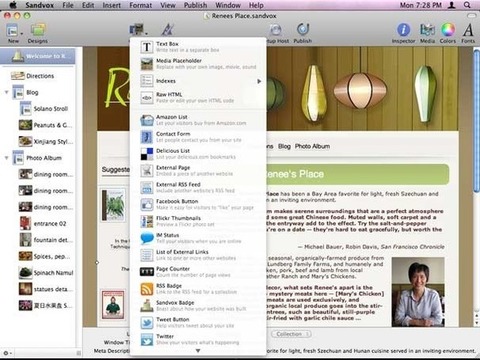Open the Collection popup button
480x360 pixels.
[291, 334]
